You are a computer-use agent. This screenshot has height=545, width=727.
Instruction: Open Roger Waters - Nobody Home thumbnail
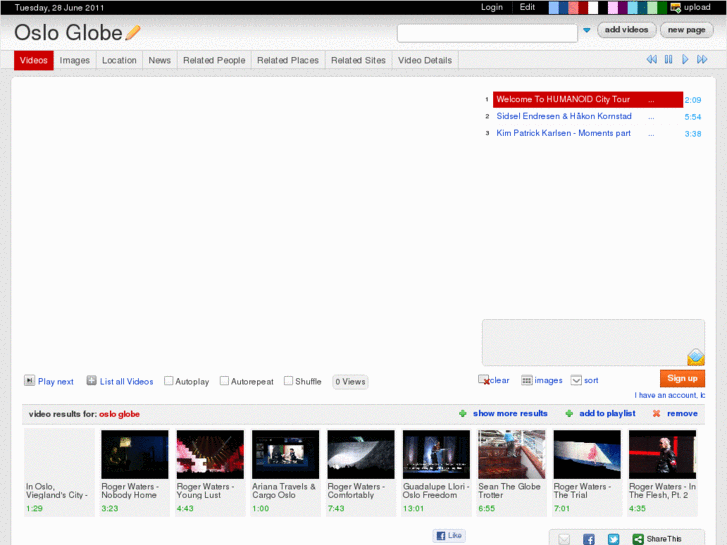pos(134,454)
